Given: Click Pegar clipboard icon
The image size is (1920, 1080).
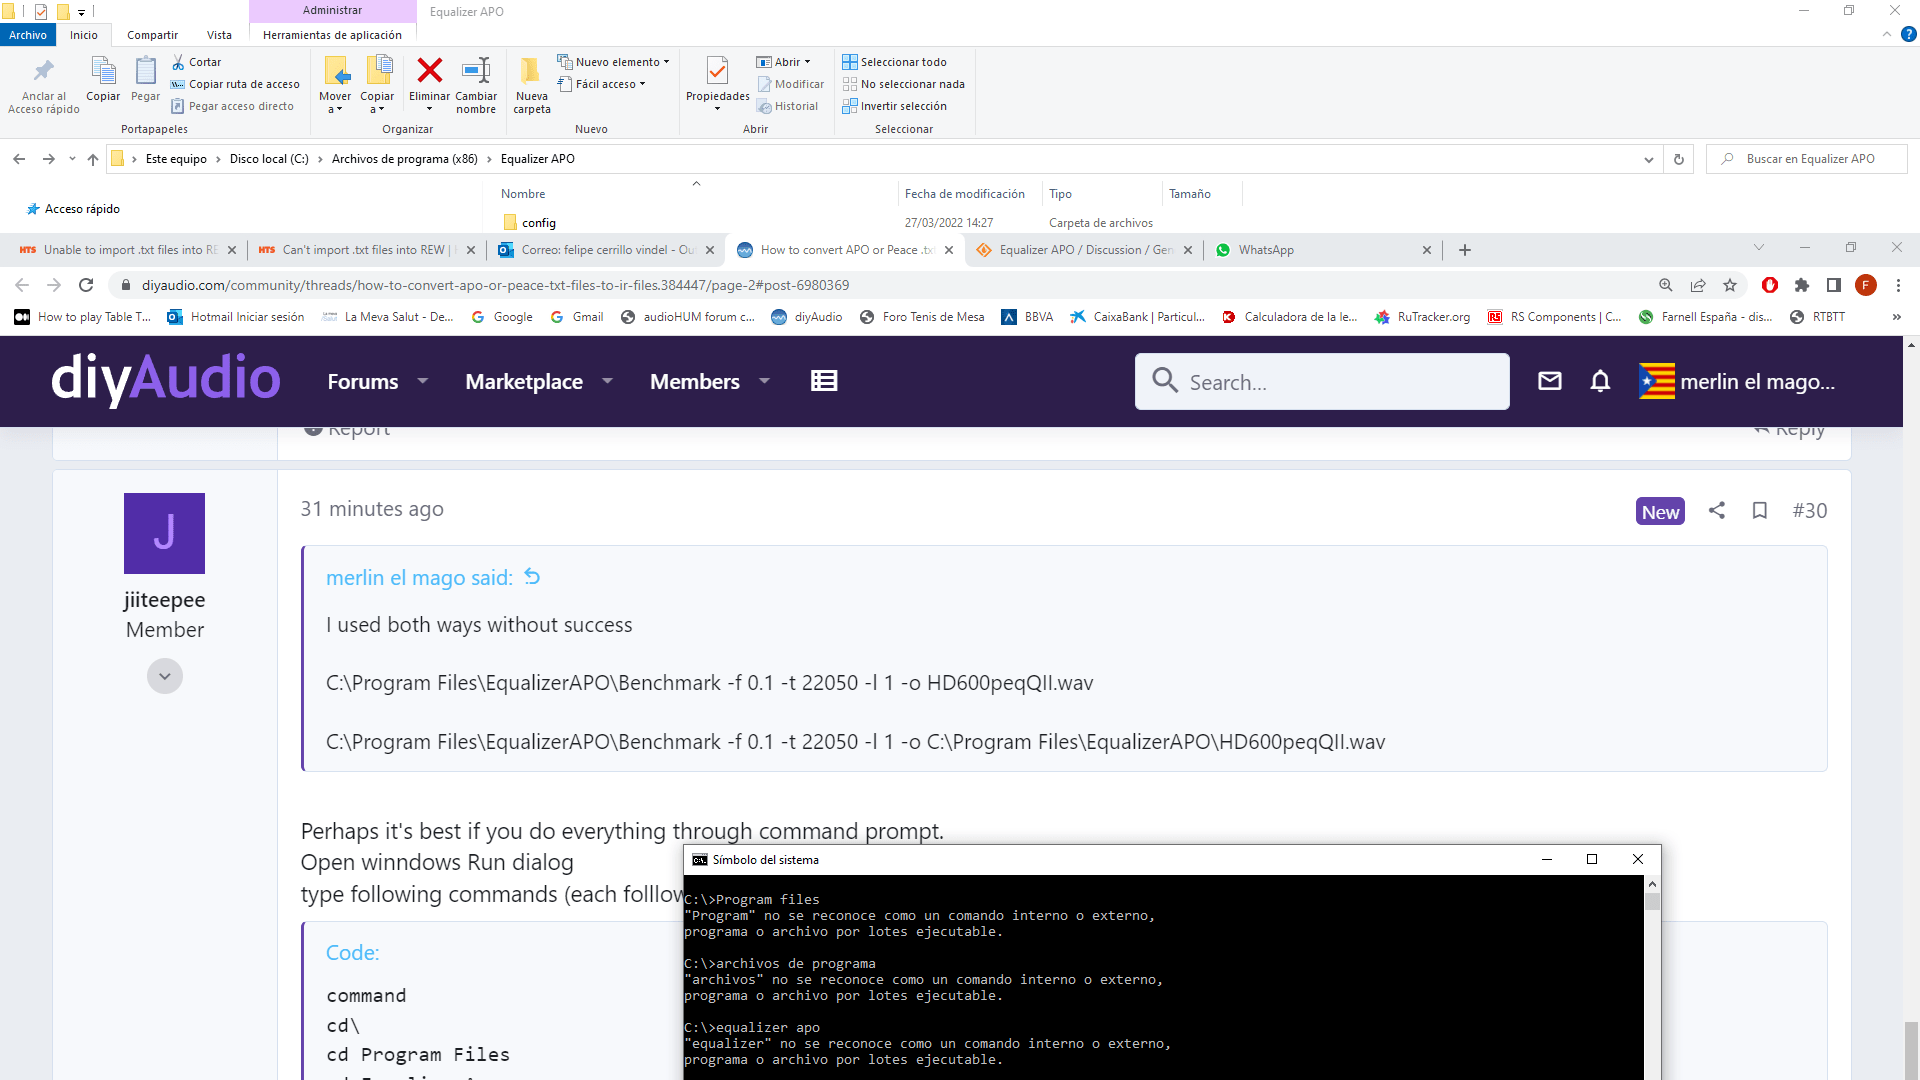Looking at the screenshot, I should [x=145, y=70].
